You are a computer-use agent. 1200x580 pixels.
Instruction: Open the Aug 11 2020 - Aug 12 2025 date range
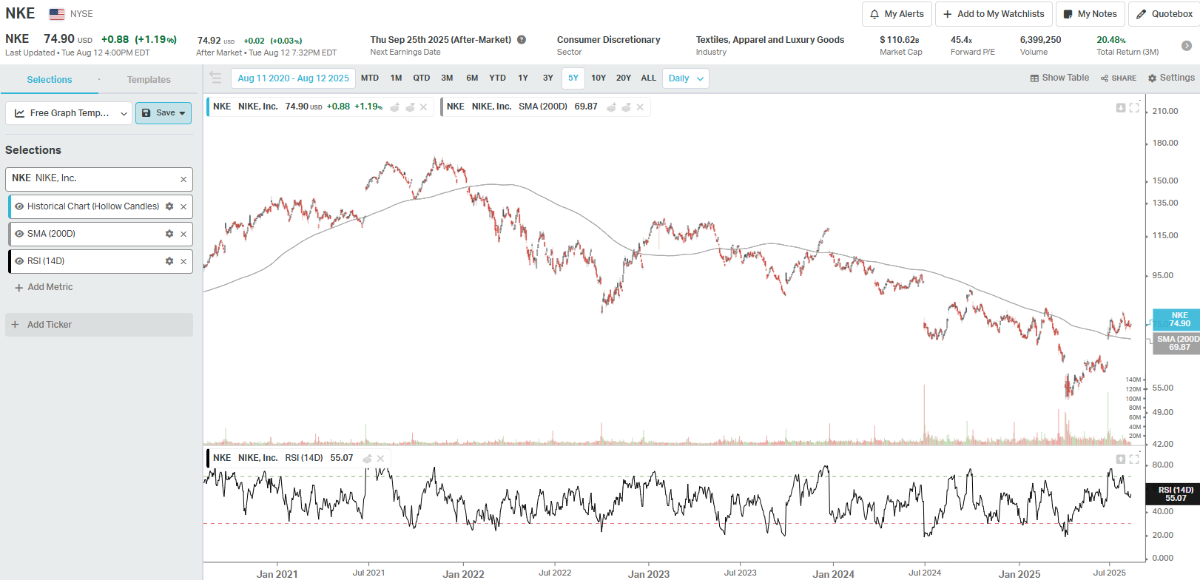[x=291, y=78]
